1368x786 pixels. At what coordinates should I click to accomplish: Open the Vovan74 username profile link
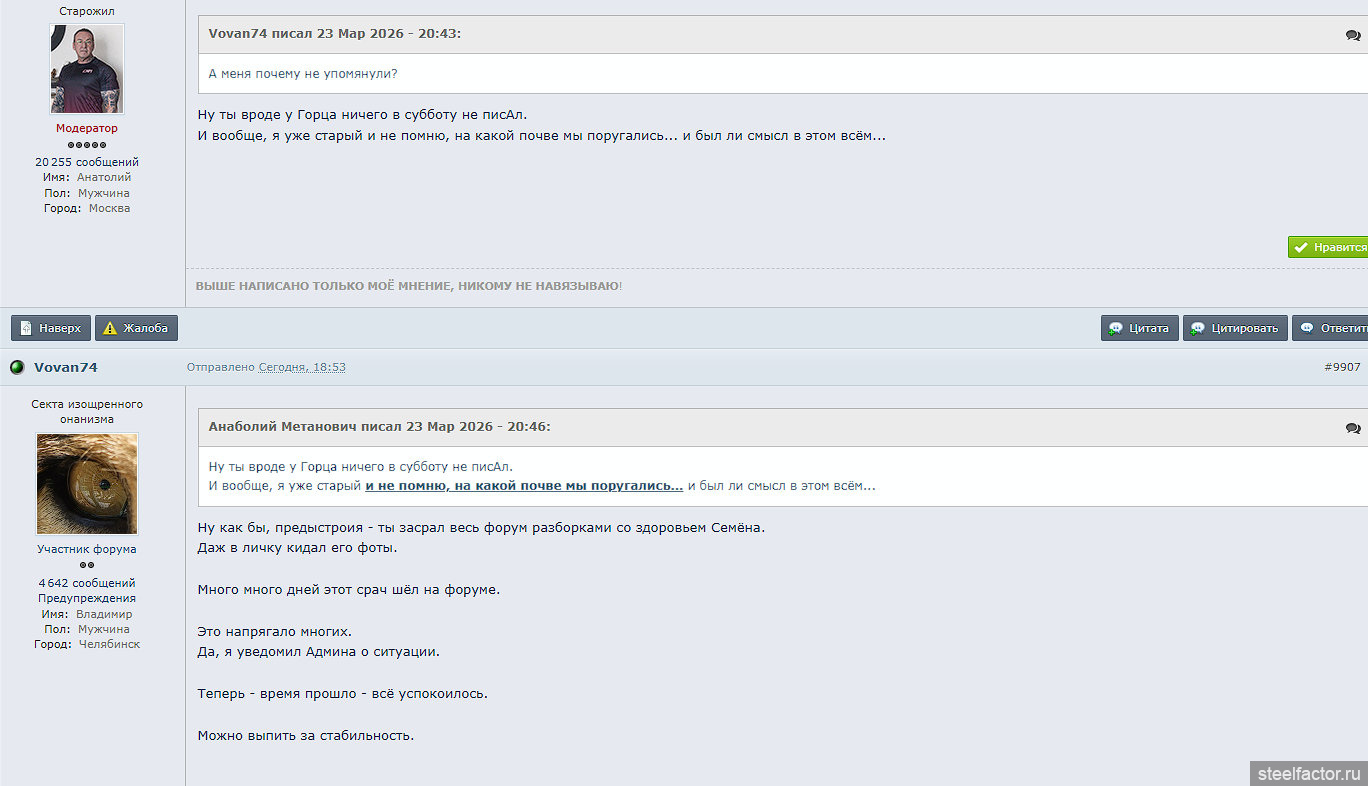(x=66, y=367)
